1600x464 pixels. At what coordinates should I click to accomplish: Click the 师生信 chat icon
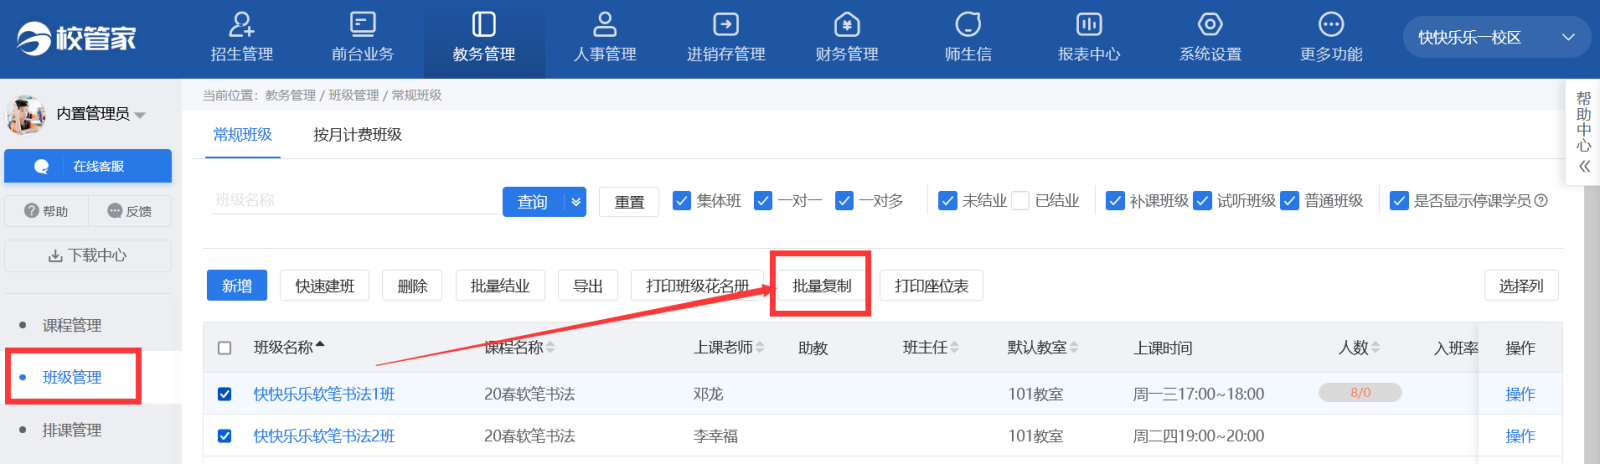(x=967, y=25)
